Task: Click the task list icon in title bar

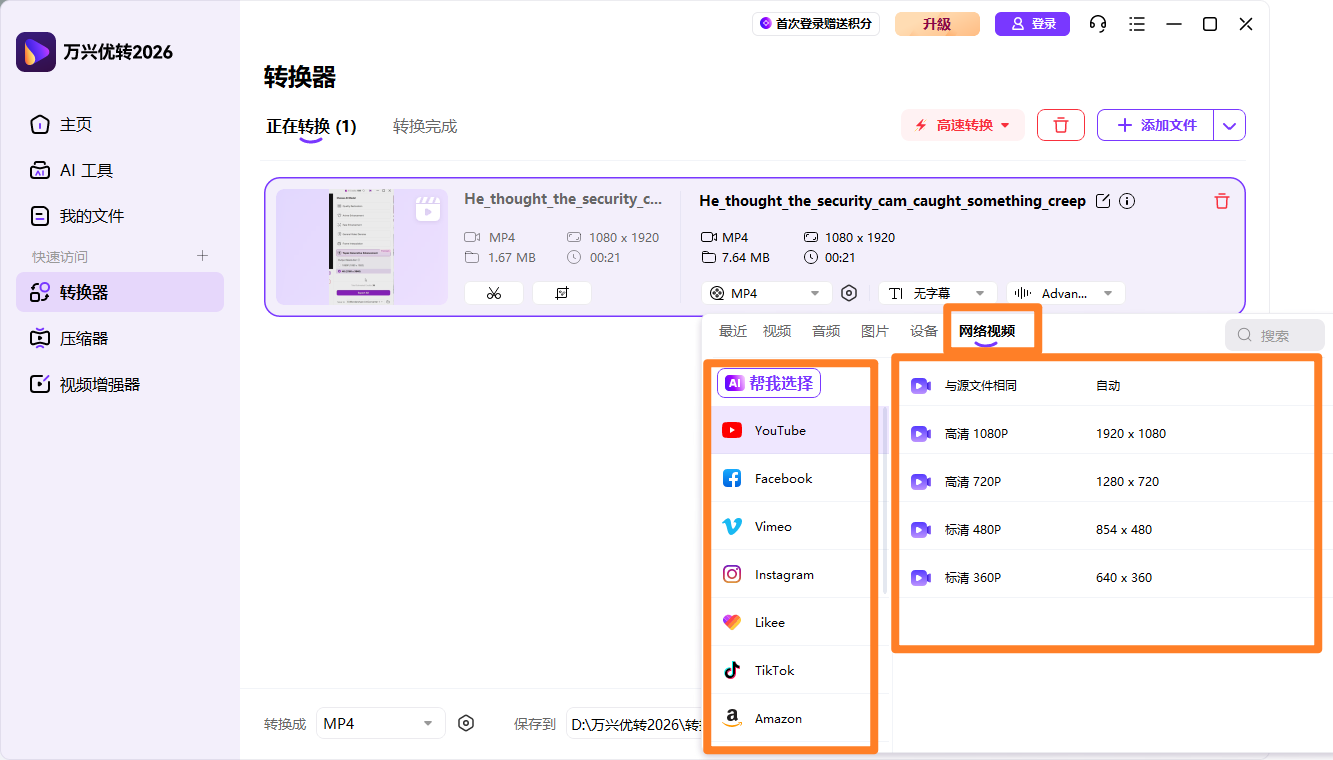Action: point(1136,23)
